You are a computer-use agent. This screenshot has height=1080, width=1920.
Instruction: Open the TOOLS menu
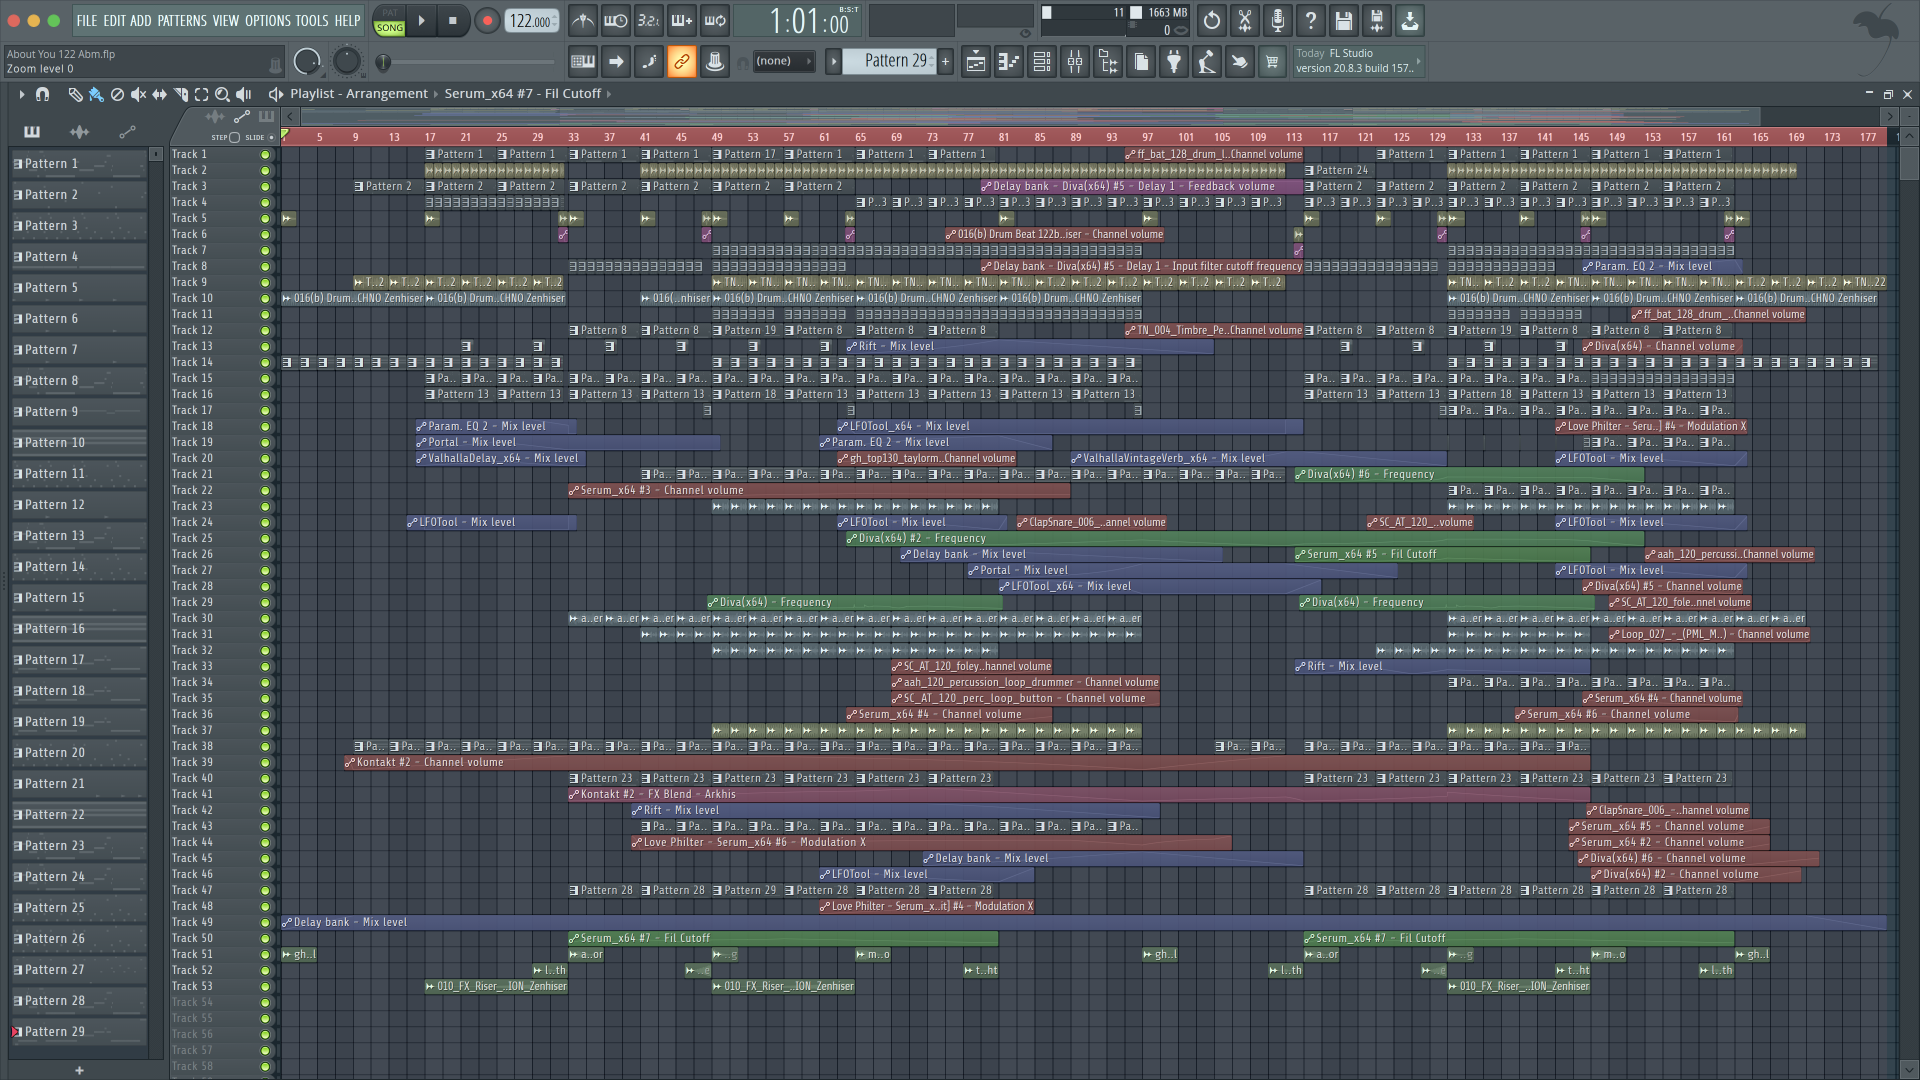coord(312,20)
